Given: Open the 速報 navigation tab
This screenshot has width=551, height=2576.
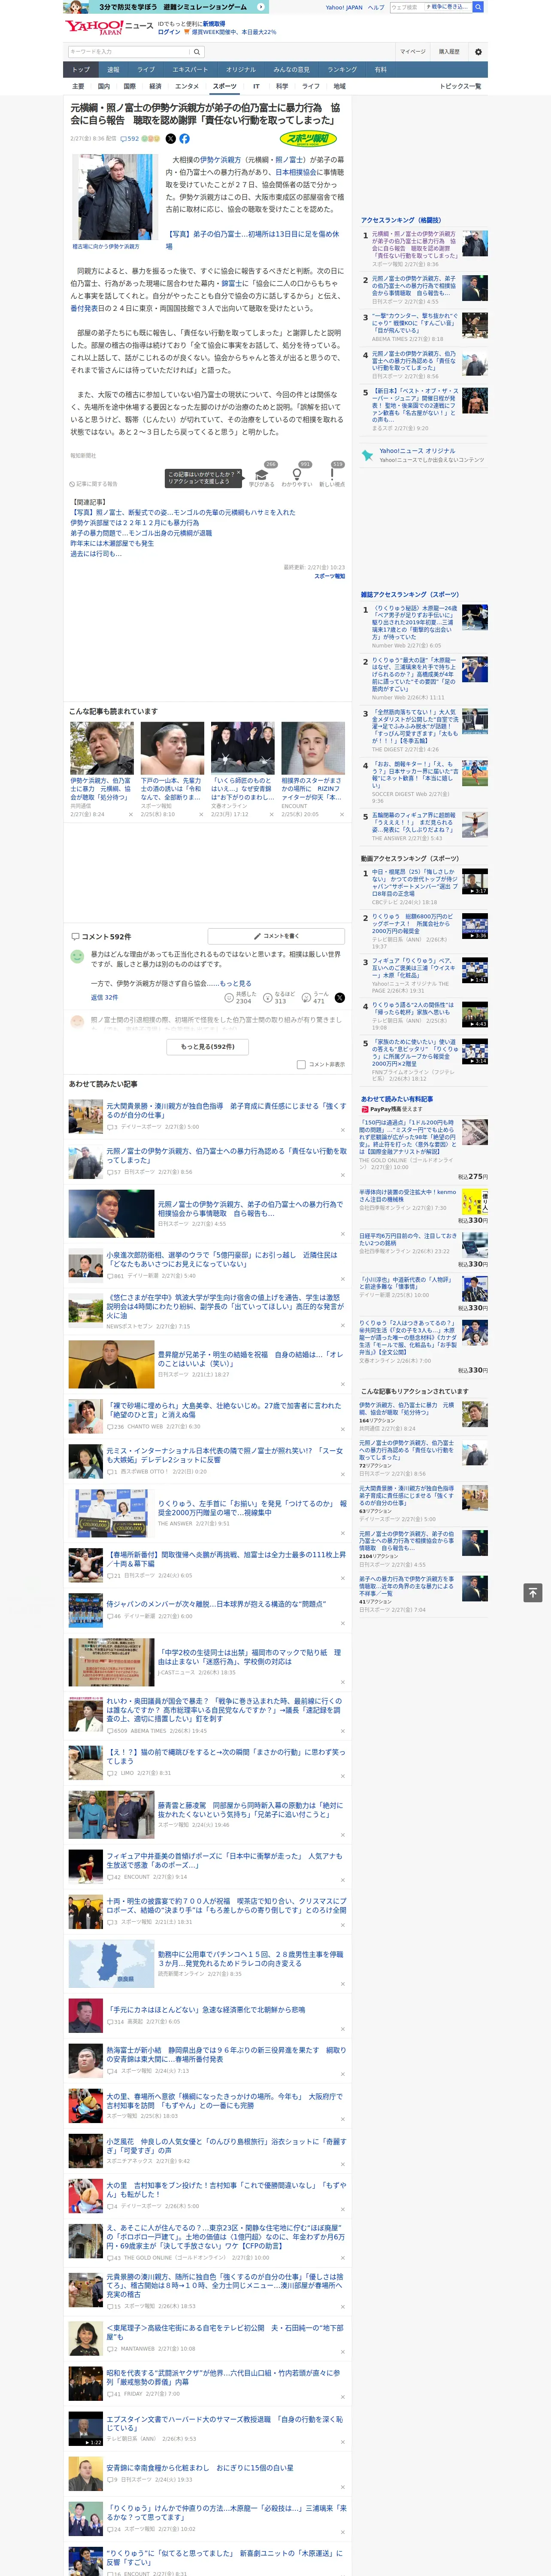Looking at the screenshot, I should pos(113,70).
